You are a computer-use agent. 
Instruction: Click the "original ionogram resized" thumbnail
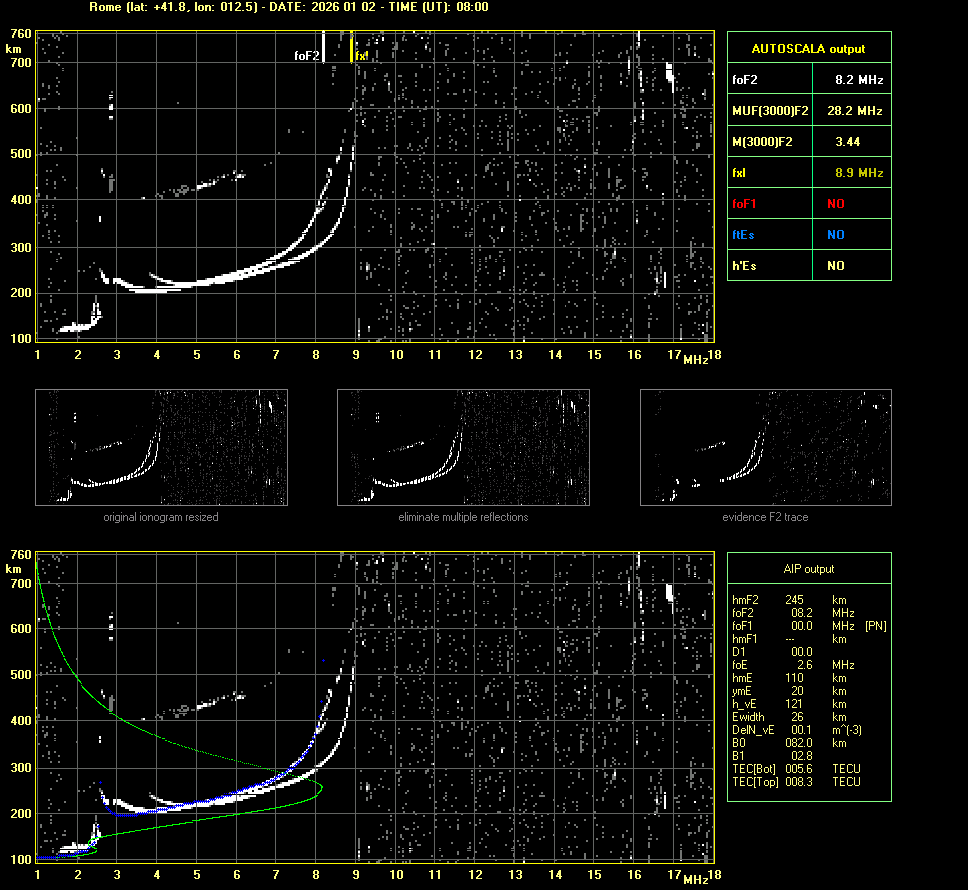tap(161, 447)
